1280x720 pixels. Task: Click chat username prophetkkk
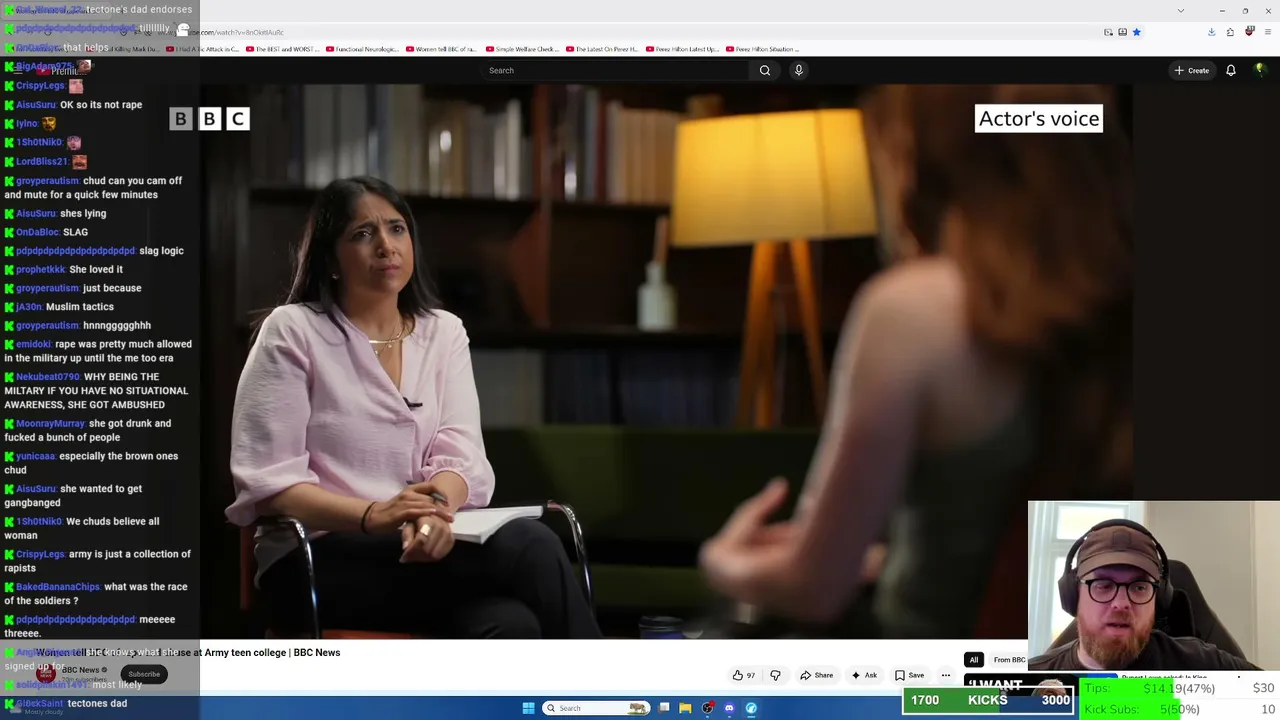point(41,270)
